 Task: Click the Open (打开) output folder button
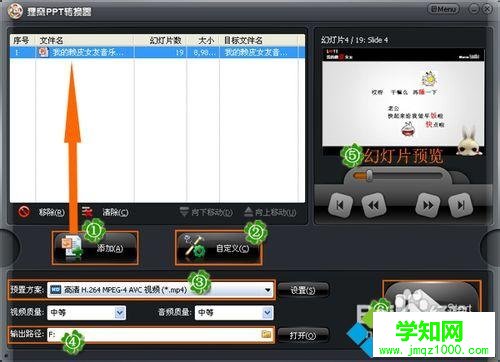[x=303, y=335]
